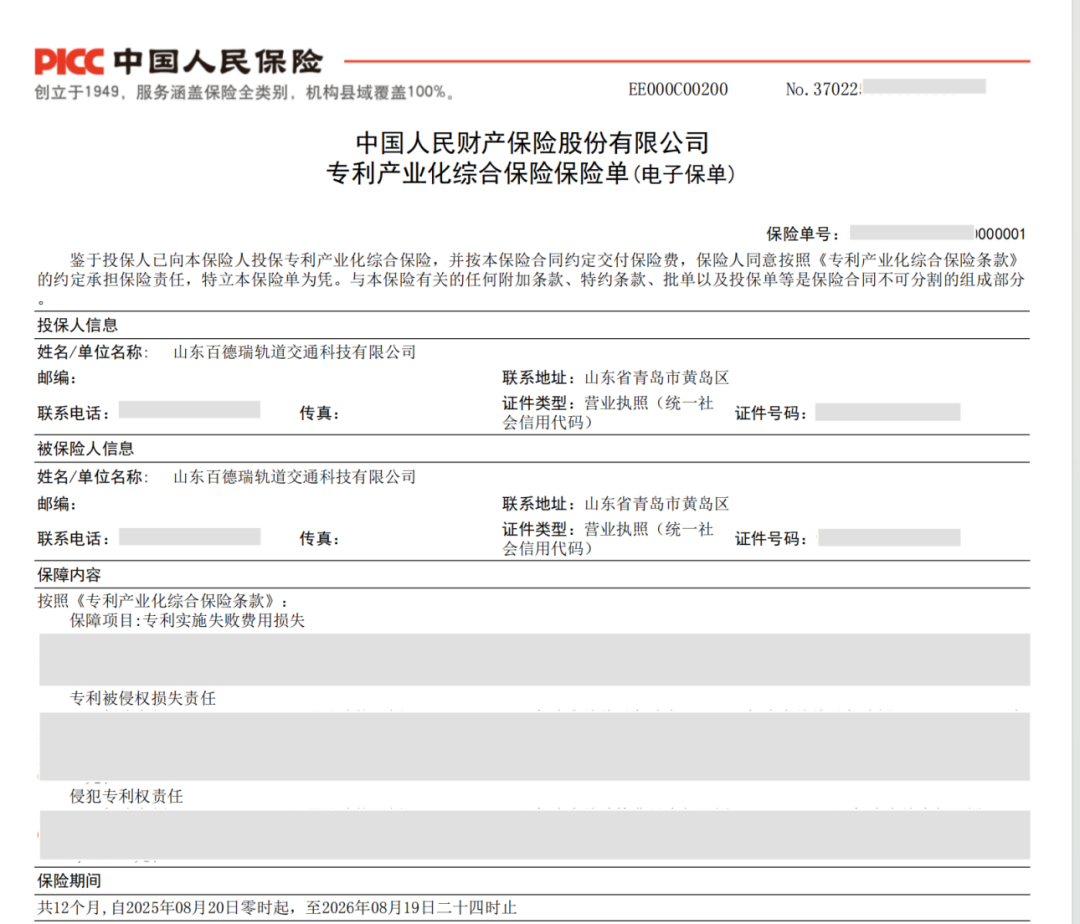The image size is (1080, 924).
Task: Click the redacted phone field under 投保人信息
Action: coord(189,410)
